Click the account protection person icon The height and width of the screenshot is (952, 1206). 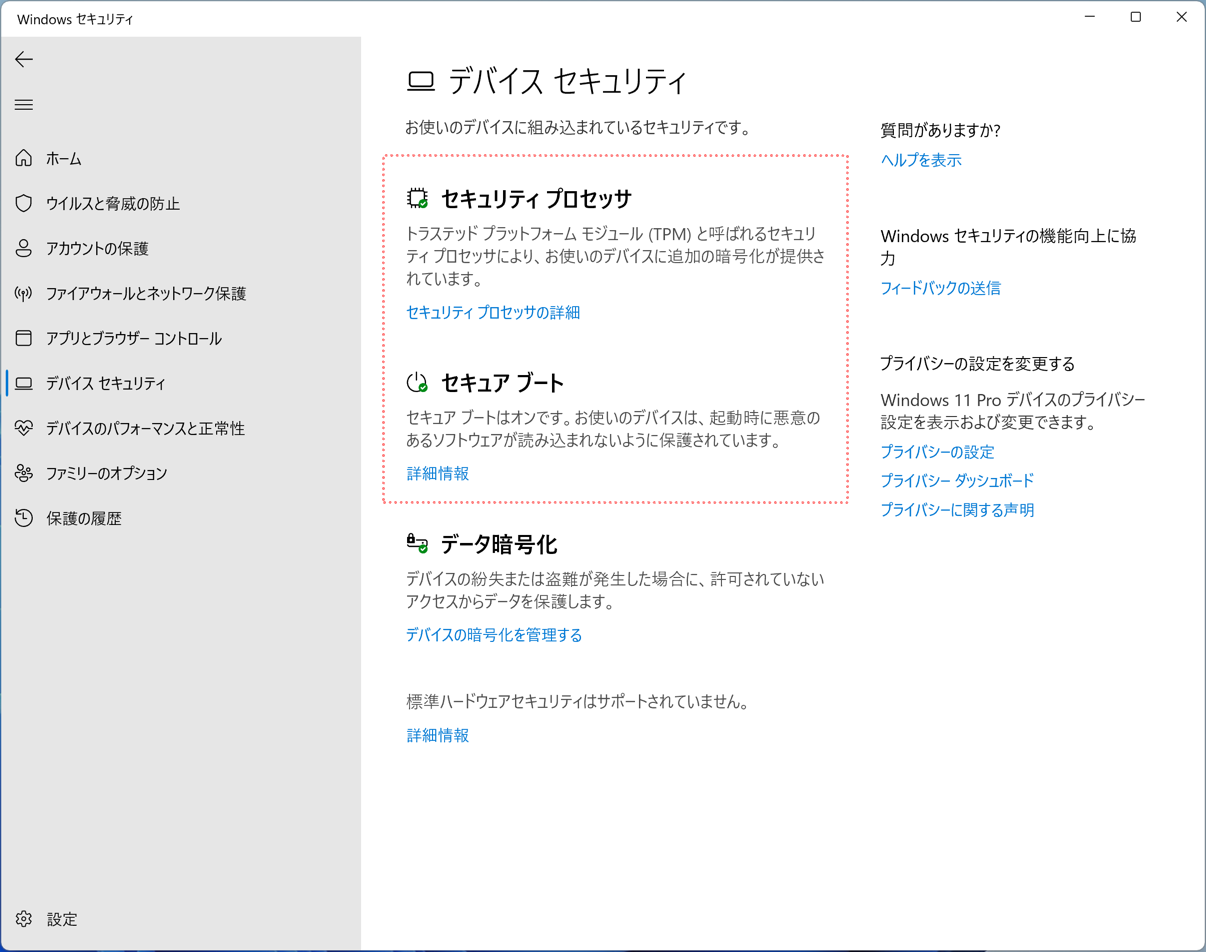[24, 248]
